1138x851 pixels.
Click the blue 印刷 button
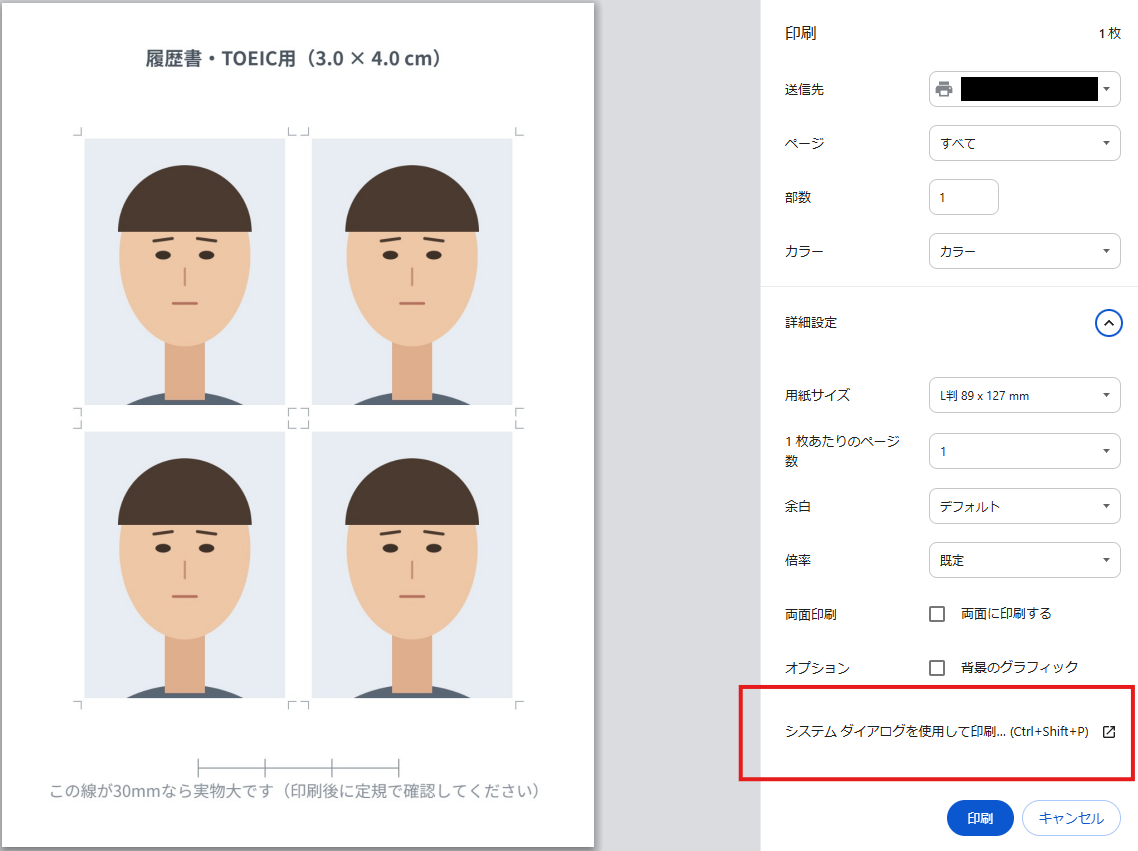(980, 818)
